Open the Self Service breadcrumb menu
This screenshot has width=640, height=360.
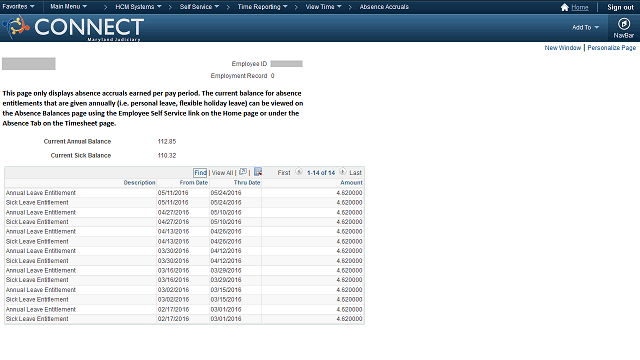200,7
